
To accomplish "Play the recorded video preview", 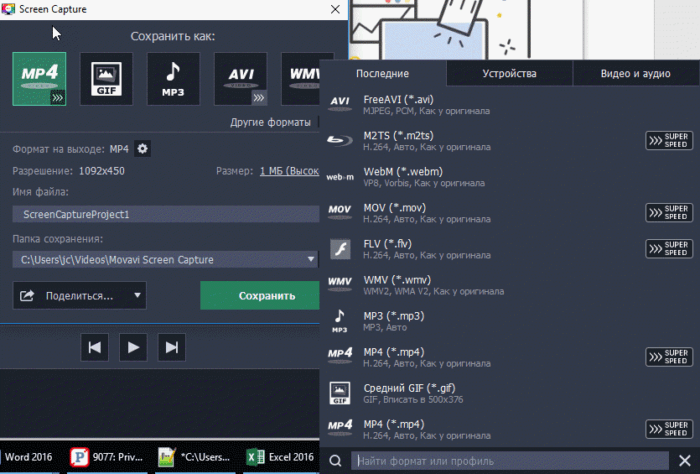I will coord(133,347).
